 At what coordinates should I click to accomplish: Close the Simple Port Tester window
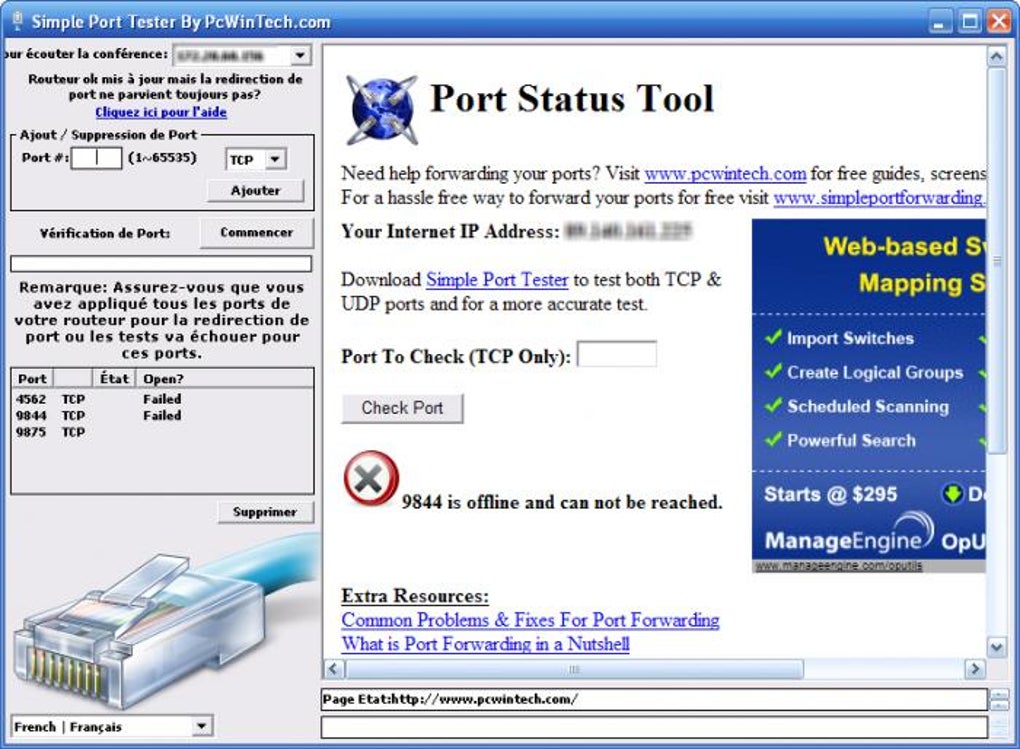(x=999, y=21)
